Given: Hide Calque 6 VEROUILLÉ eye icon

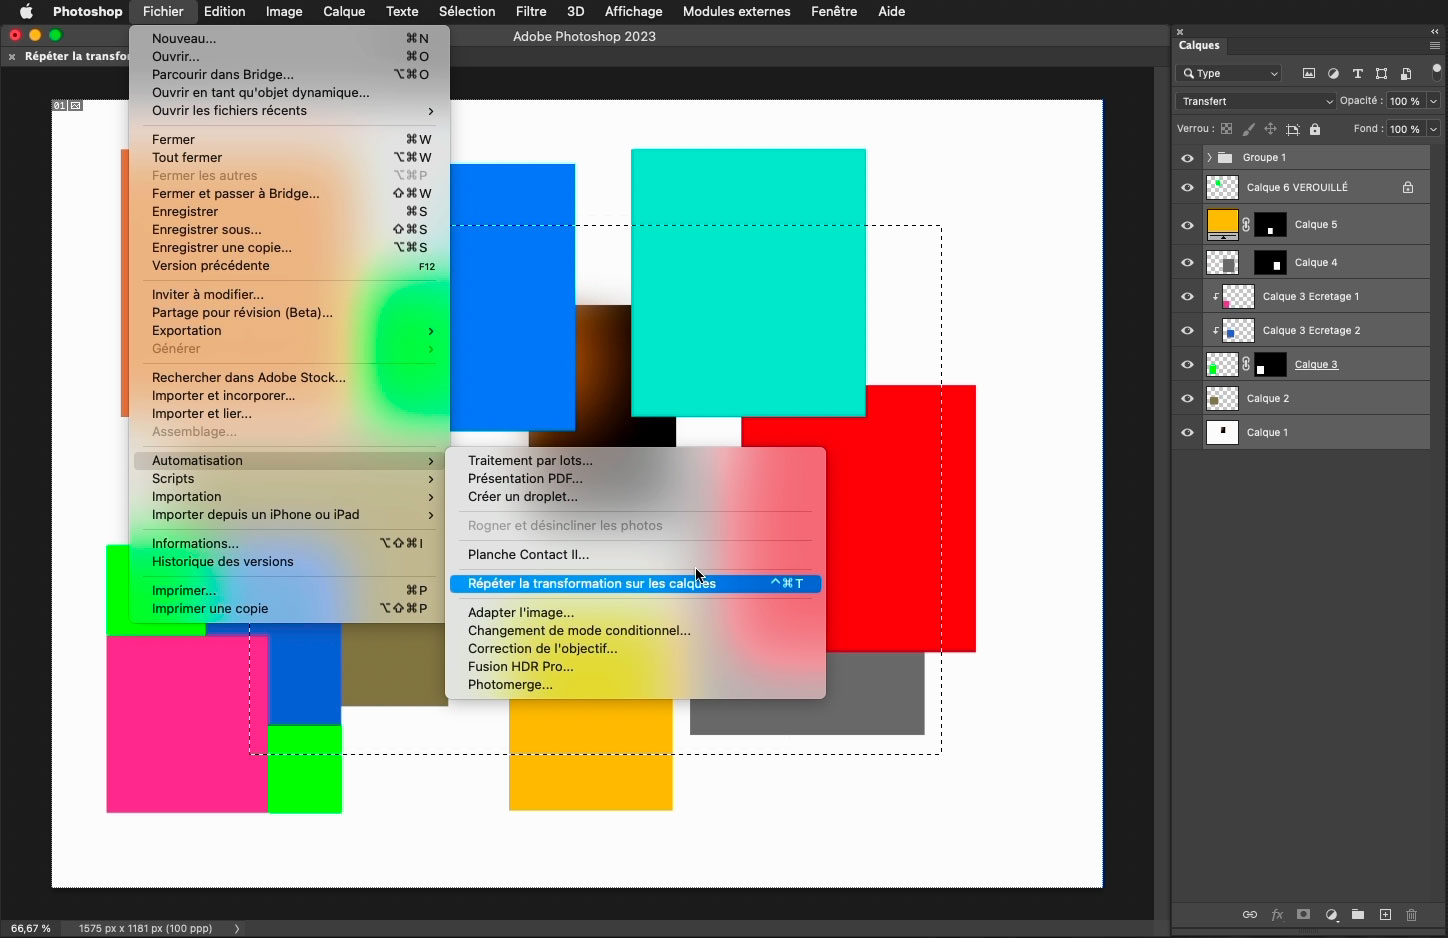Looking at the screenshot, I should pos(1187,187).
